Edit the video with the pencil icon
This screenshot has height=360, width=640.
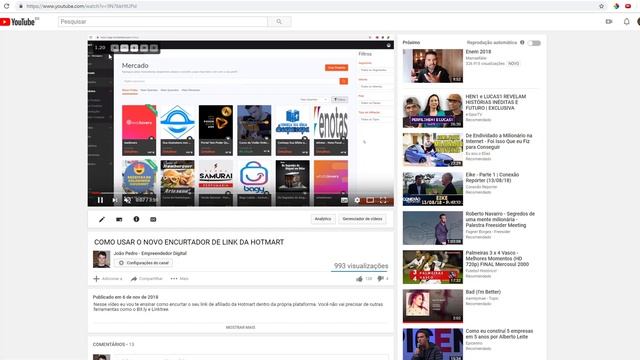[x=102, y=219]
